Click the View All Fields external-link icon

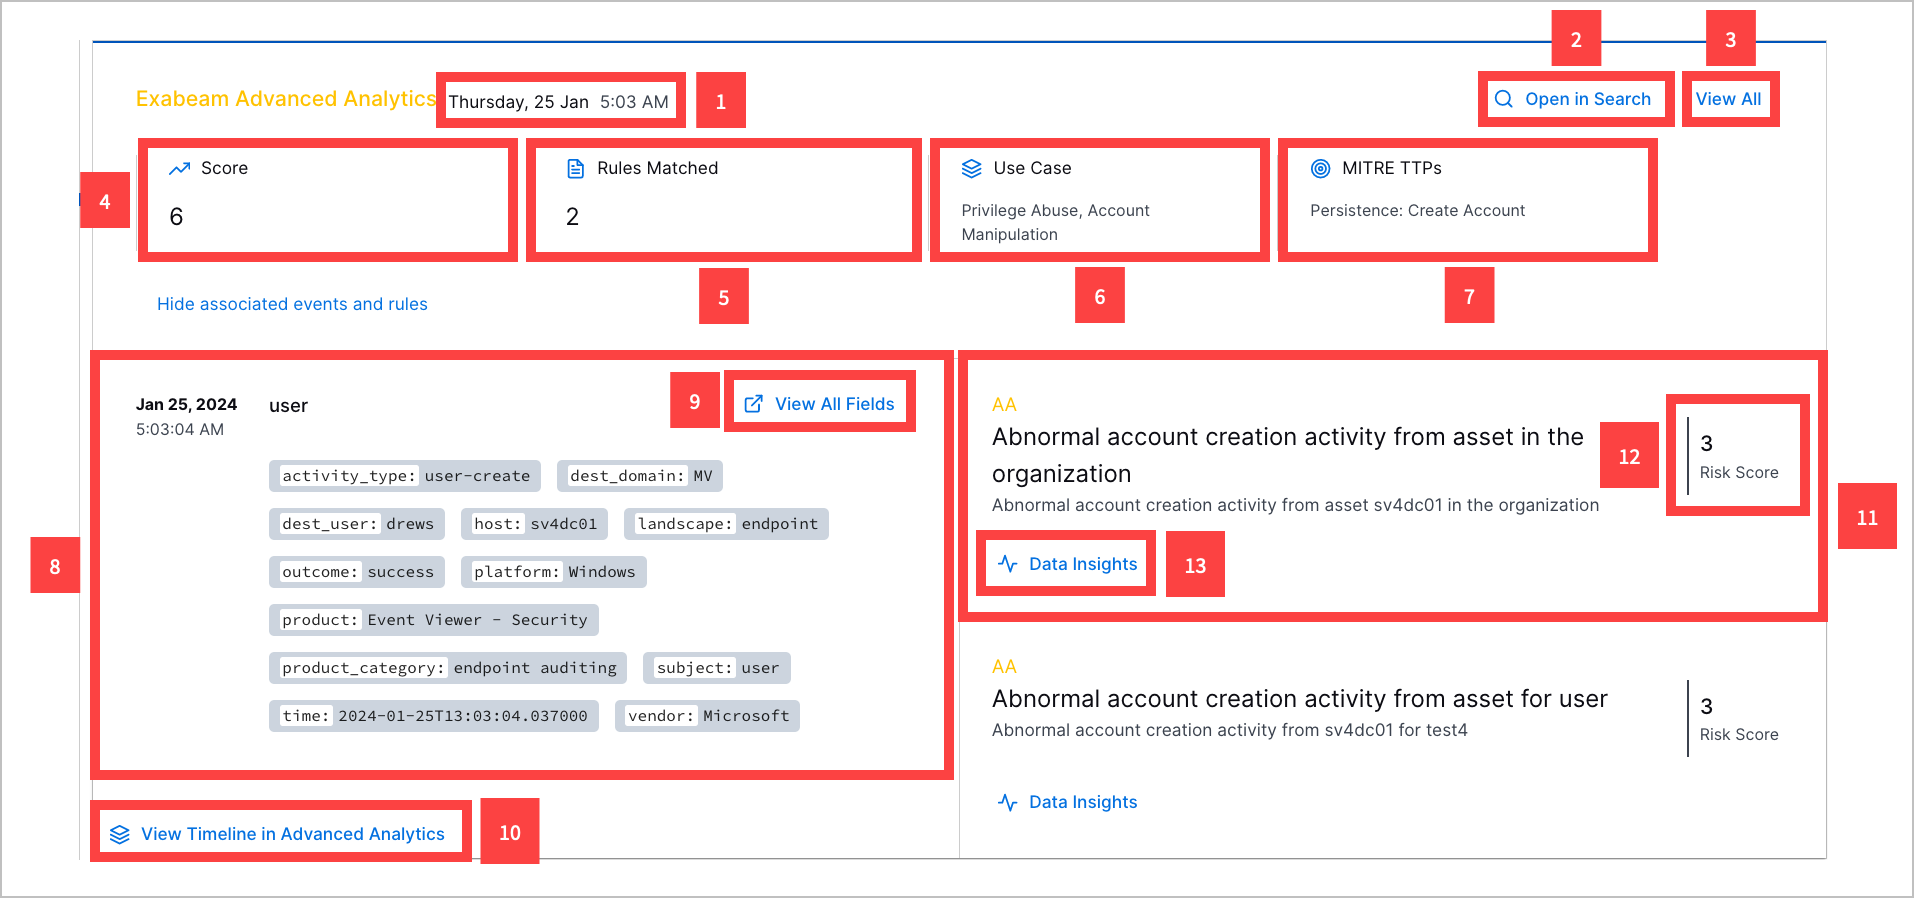(753, 404)
